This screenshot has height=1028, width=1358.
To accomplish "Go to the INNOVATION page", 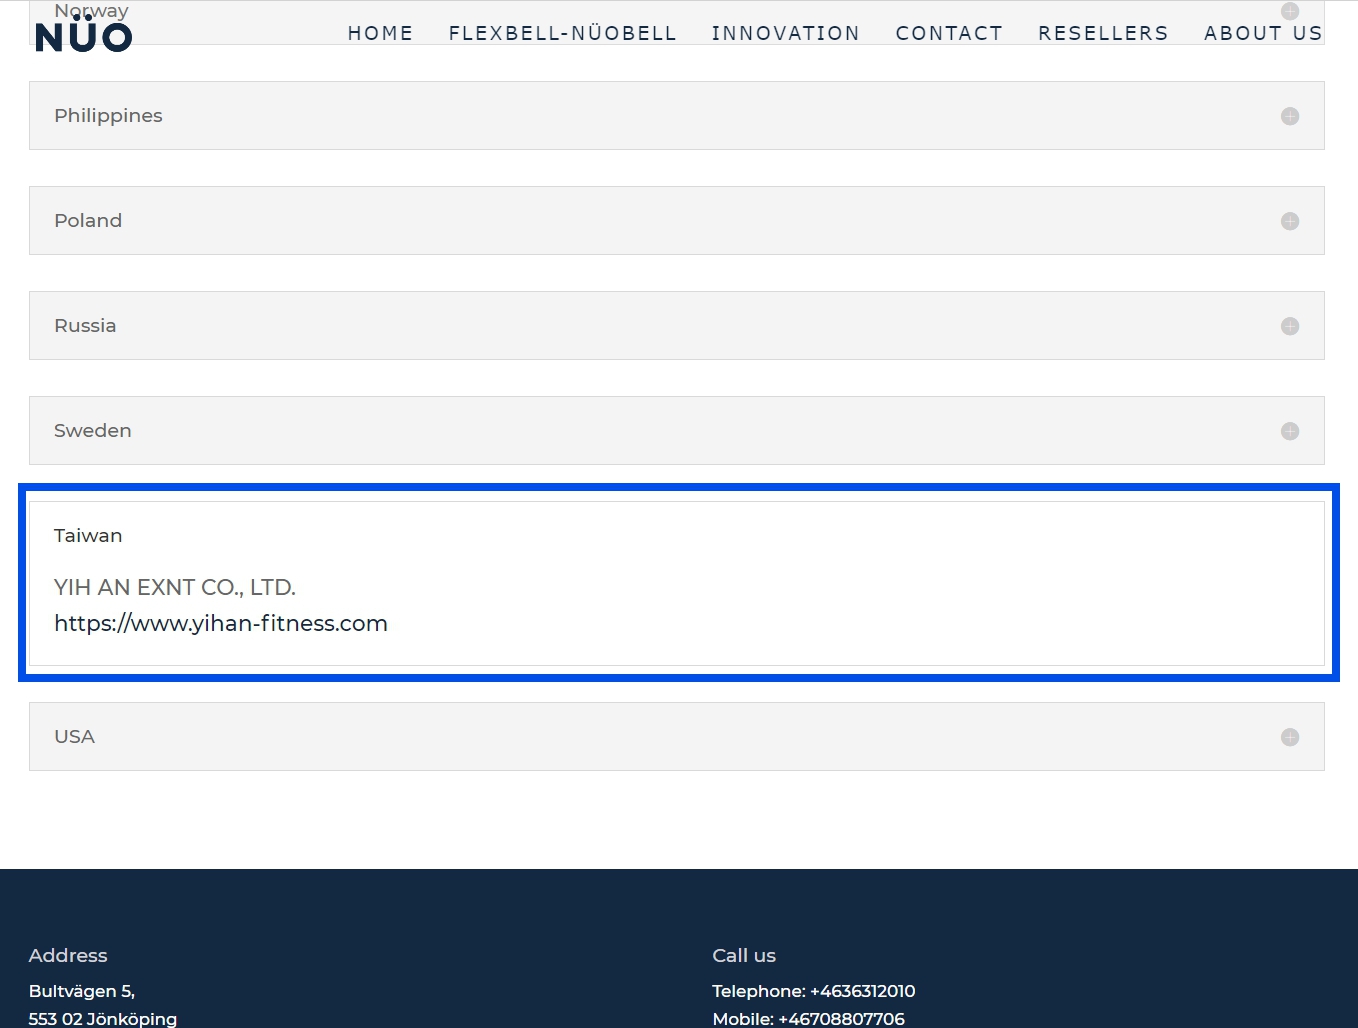I will [x=786, y=33].
